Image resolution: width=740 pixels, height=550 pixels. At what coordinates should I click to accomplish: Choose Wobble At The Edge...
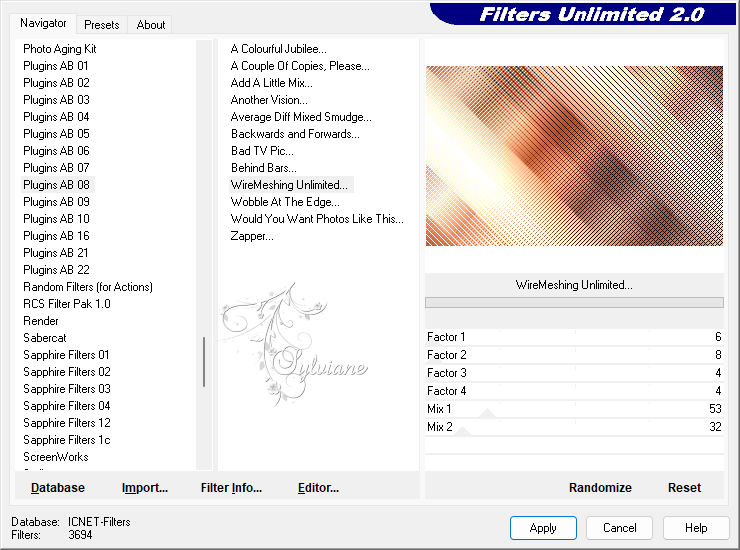(x=285, y=202)
